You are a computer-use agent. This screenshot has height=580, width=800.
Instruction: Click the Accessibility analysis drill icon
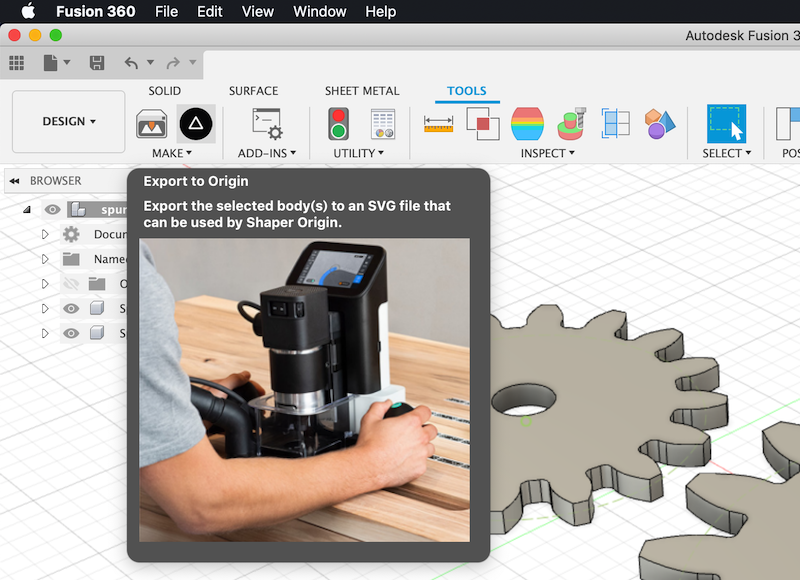pyautogui.click(x=571, y=124)
